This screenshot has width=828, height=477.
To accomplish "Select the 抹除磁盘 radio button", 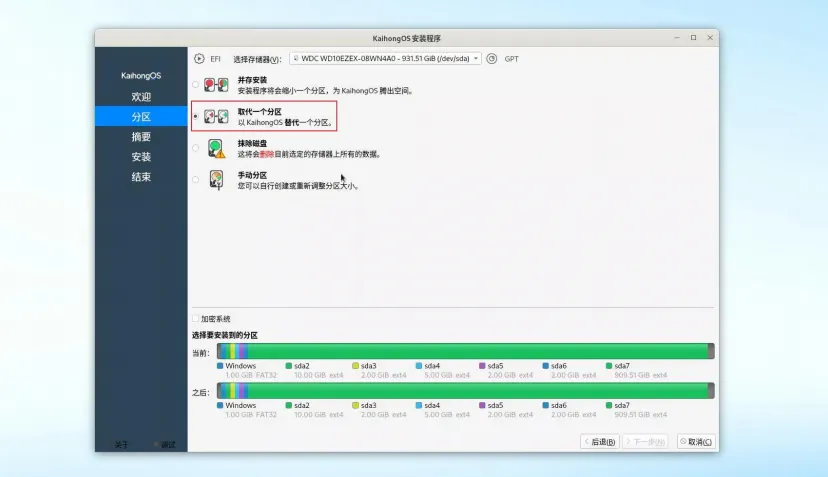I will pos(196,148).
